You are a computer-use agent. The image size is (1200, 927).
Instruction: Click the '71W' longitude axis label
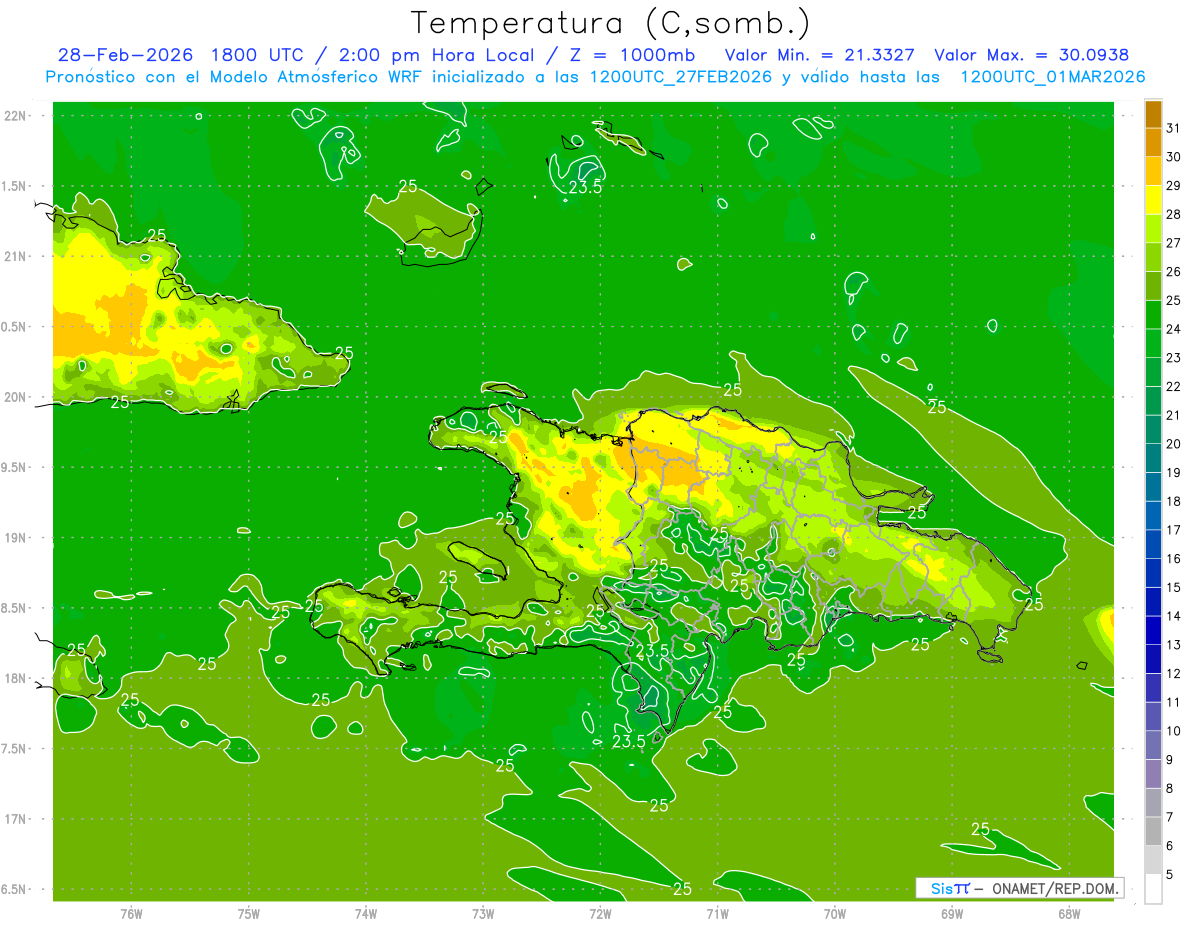point(717,914)
